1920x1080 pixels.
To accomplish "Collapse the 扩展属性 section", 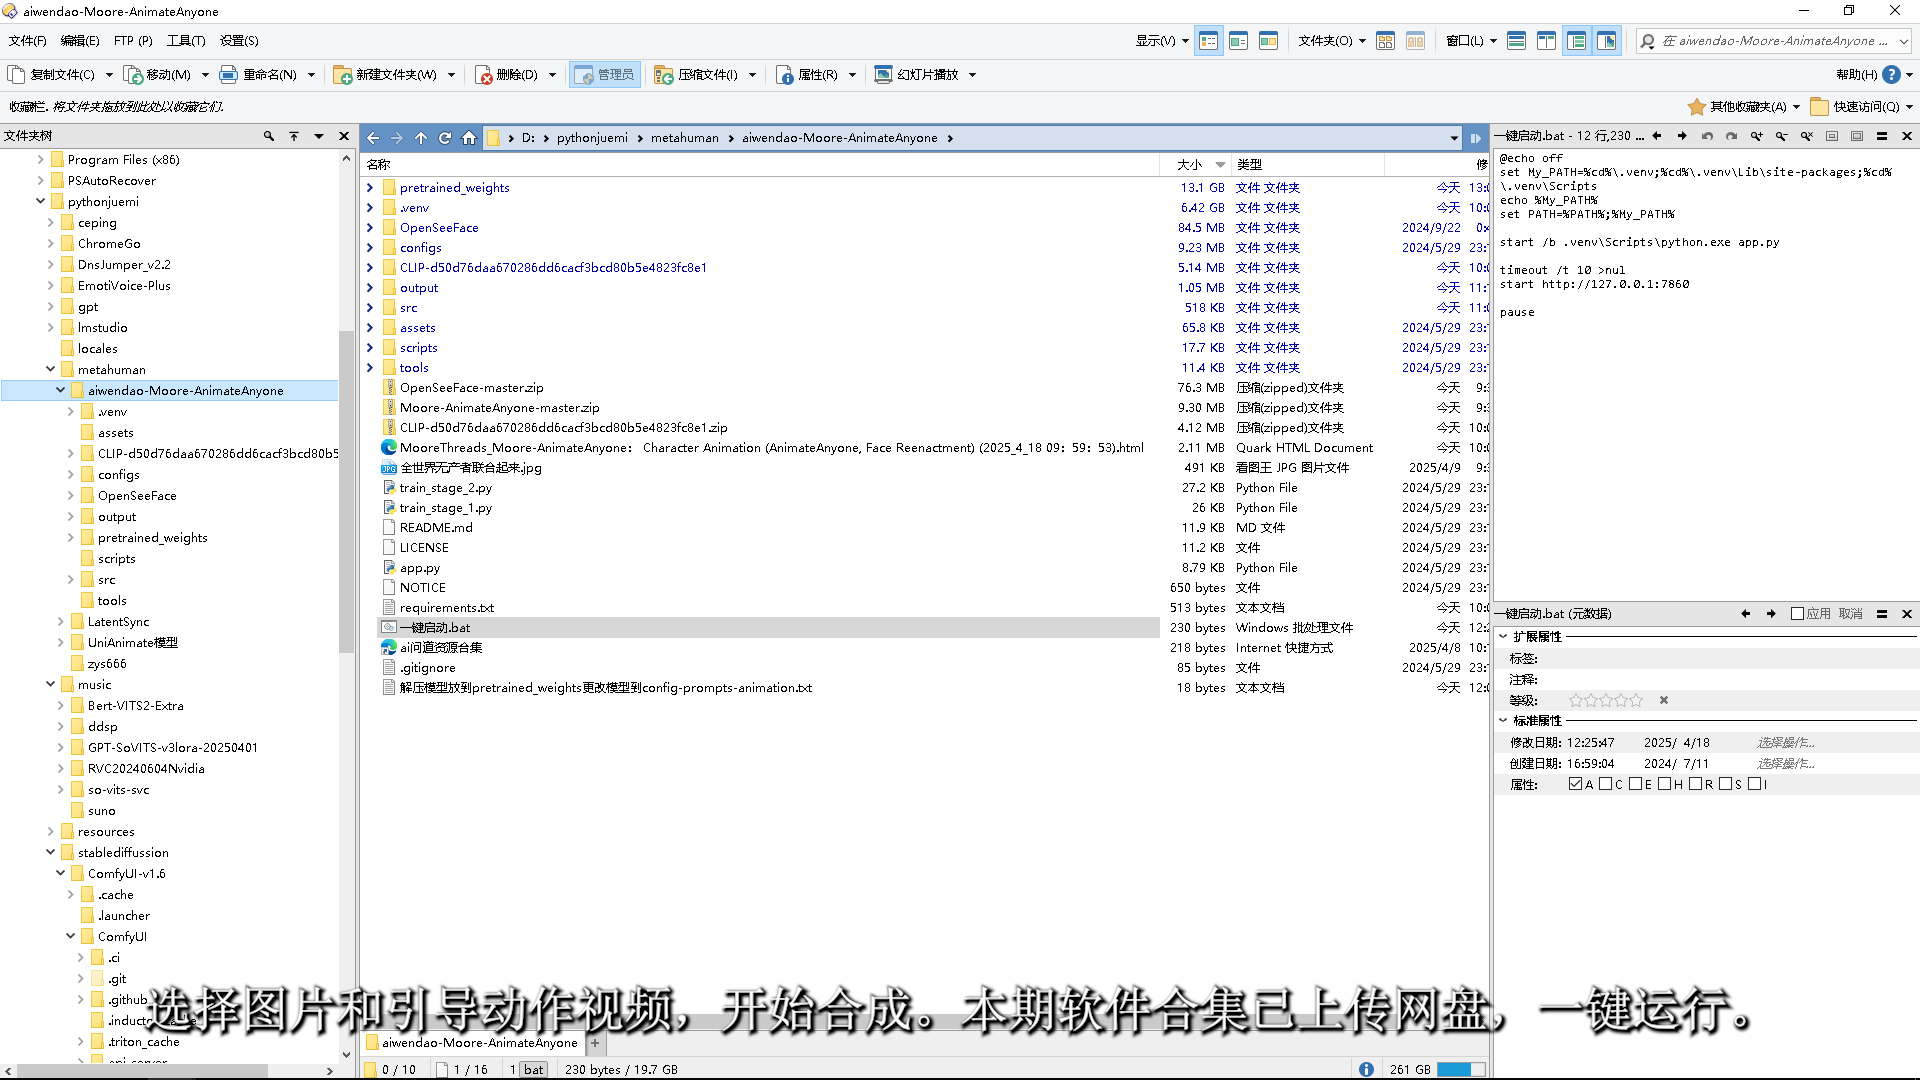I will [1503, 636].
